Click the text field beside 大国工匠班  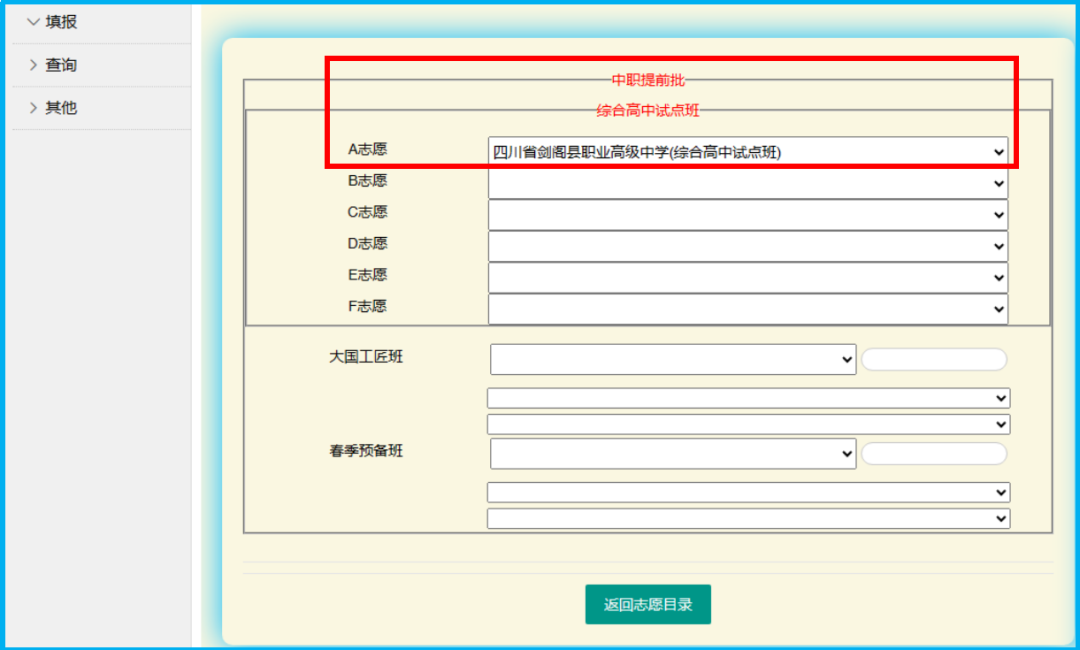(934, 360)
